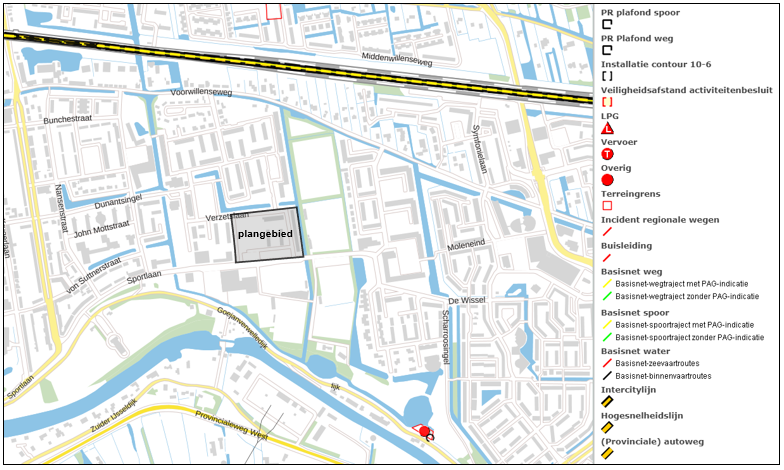784x470 pixels.
Task: Click the Intercitylijn striped legend symbol
Action: (607, 402)
